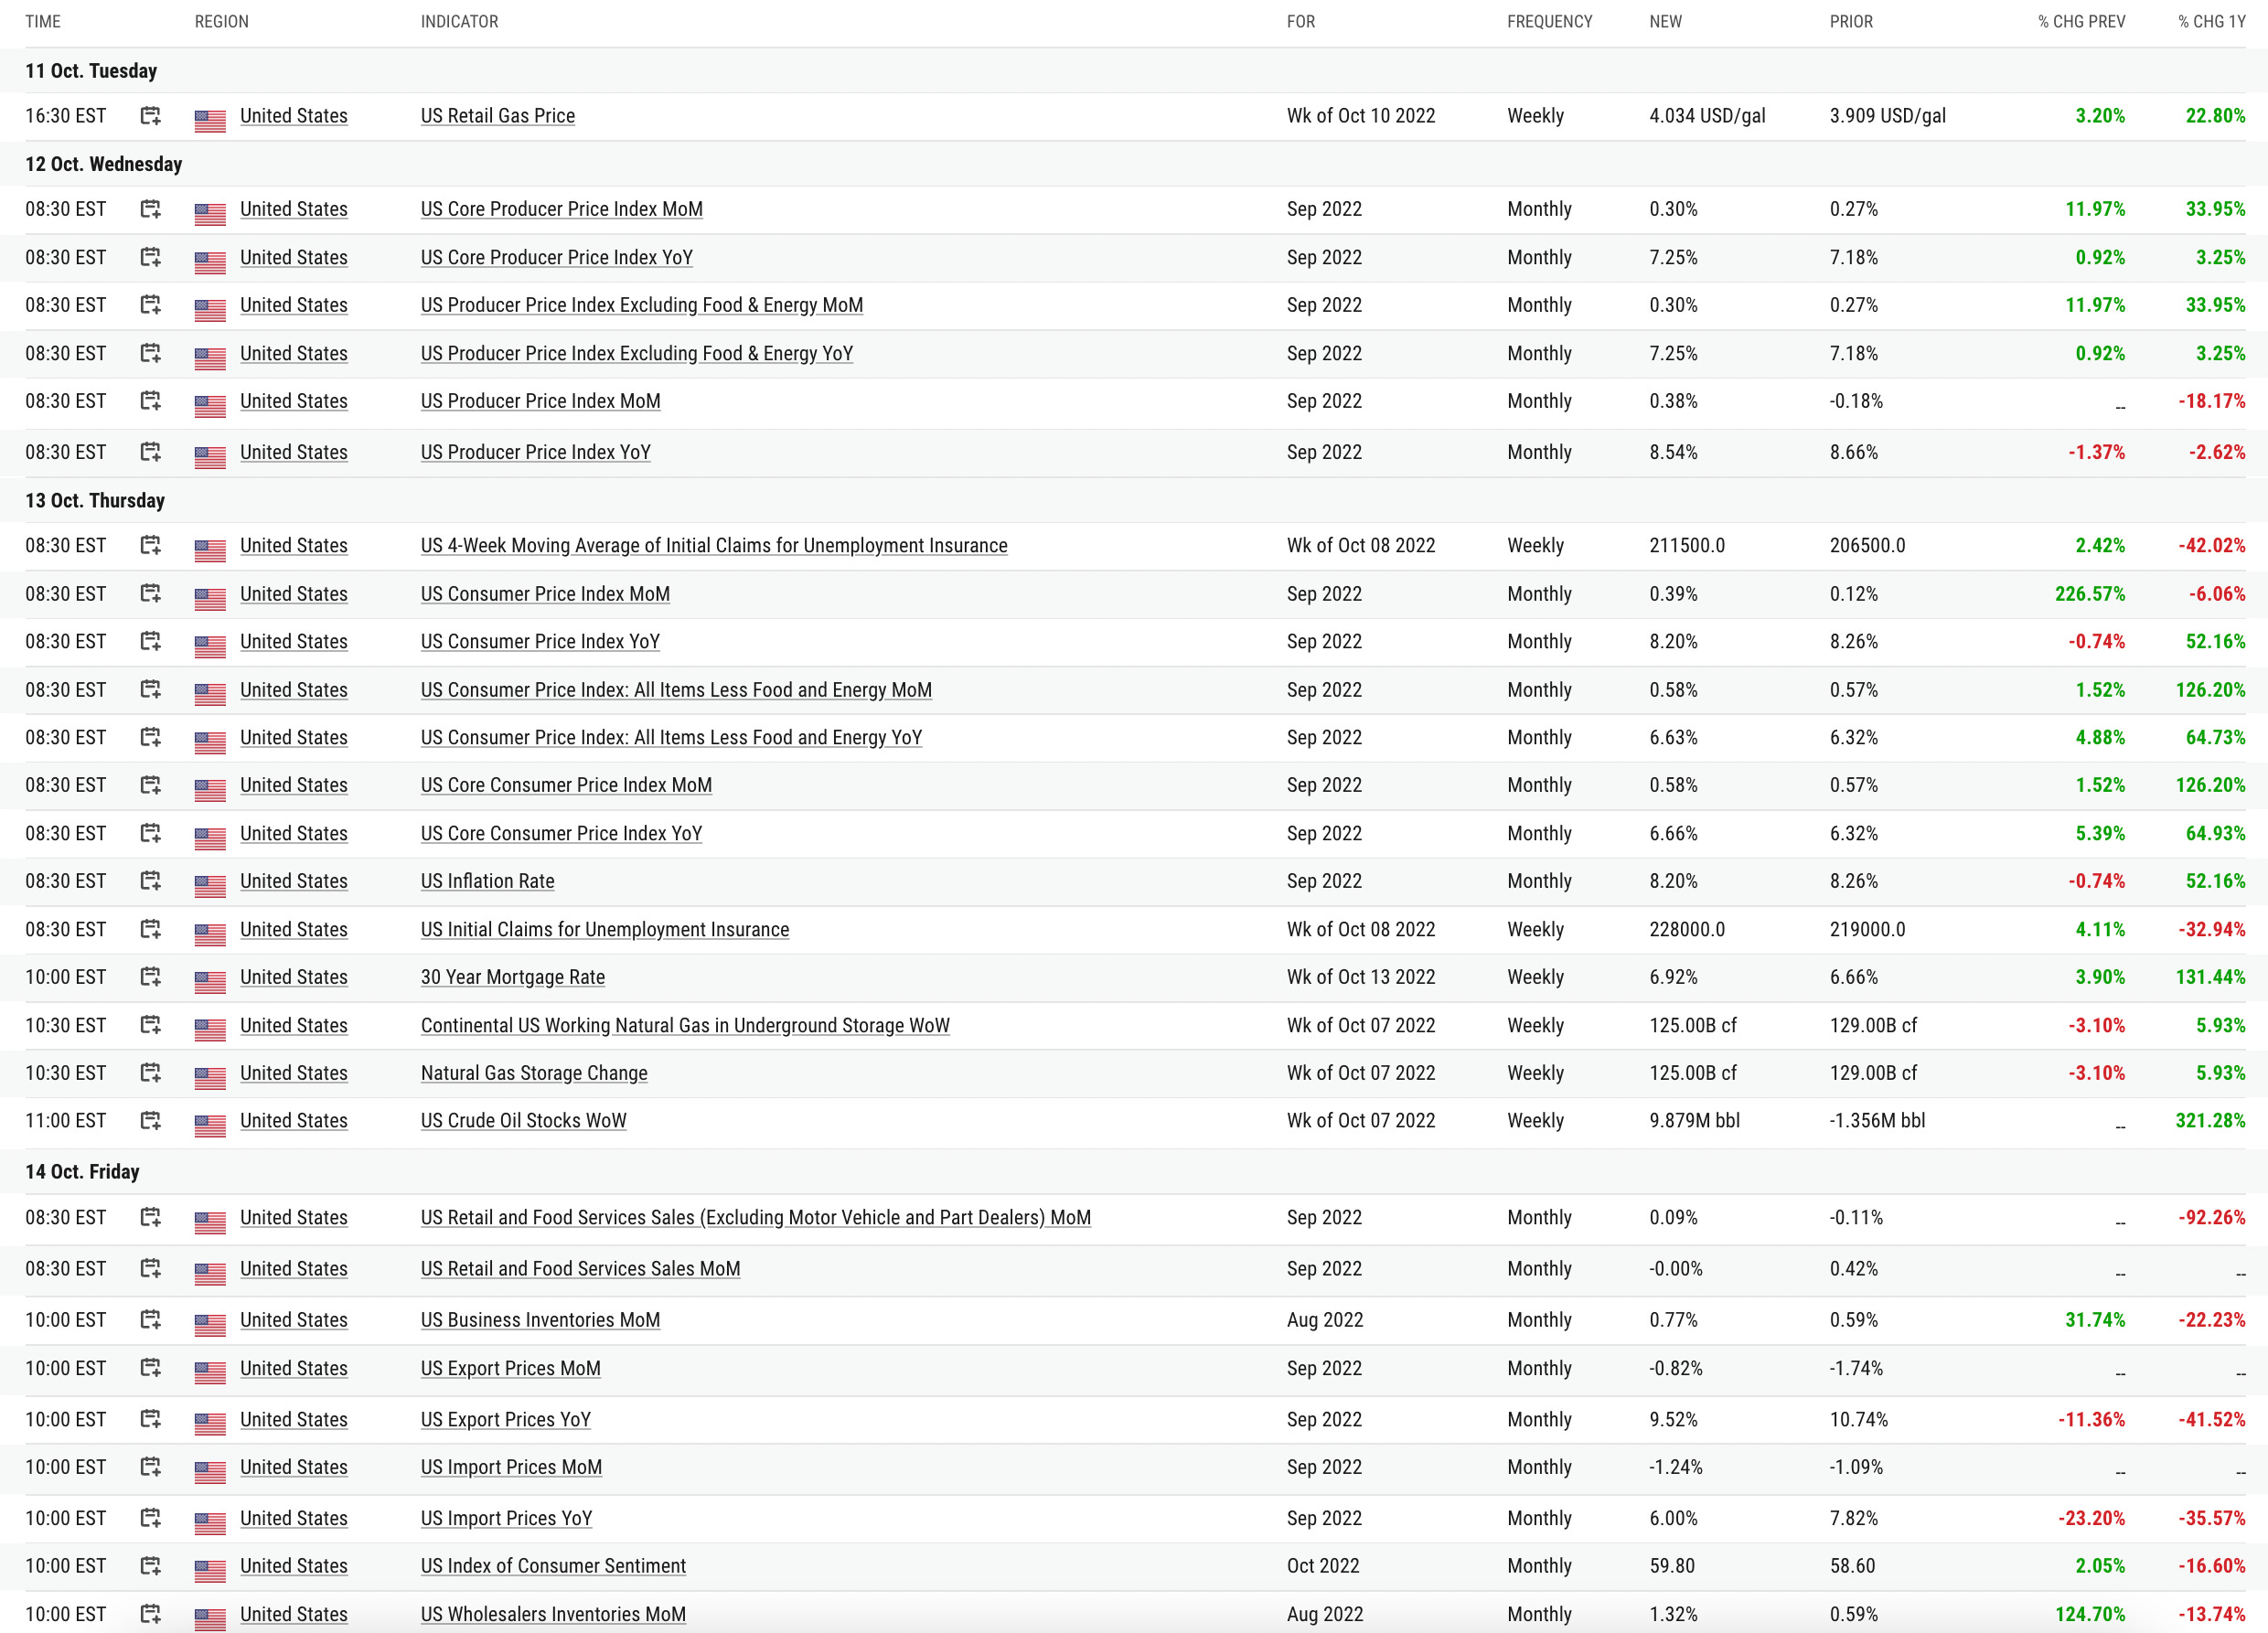This screenshot has width=2268, height=1633.
Task: Click calendar icon for US Initial Claims for Unemployment Insurance
Action: pos(150,929)
